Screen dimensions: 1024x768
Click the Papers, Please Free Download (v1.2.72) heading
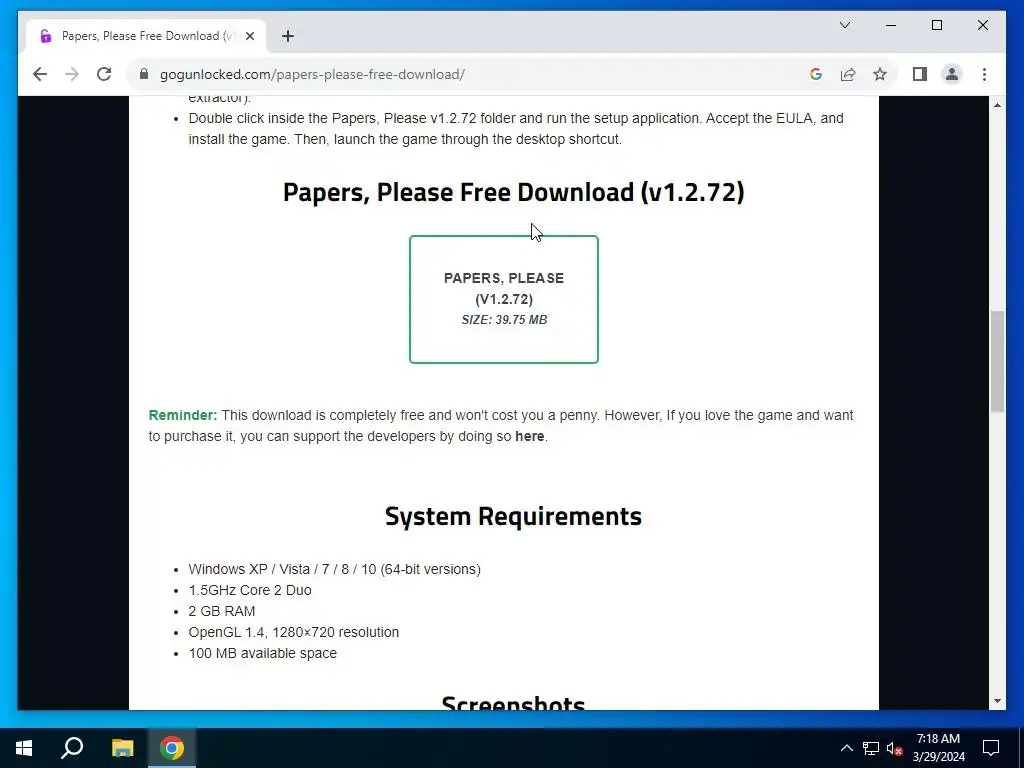point(513,192)
